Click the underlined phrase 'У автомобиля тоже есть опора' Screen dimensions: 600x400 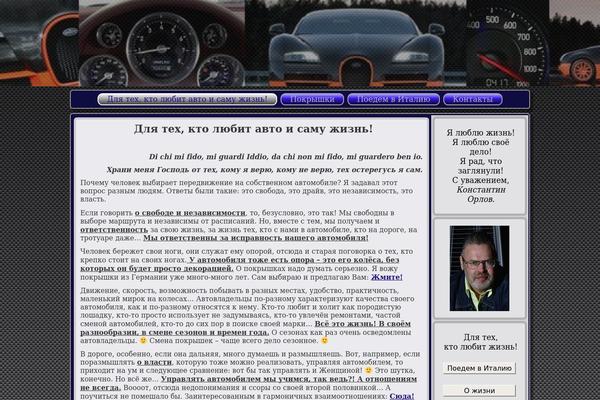pos(249,260)
